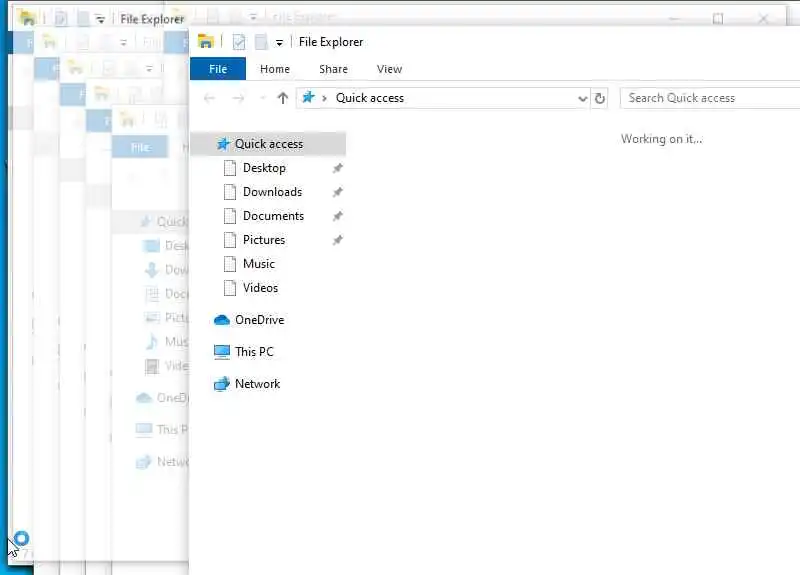Click the OneDrive cloud icon
The image size is (800, 575).
tap(221, 320)
